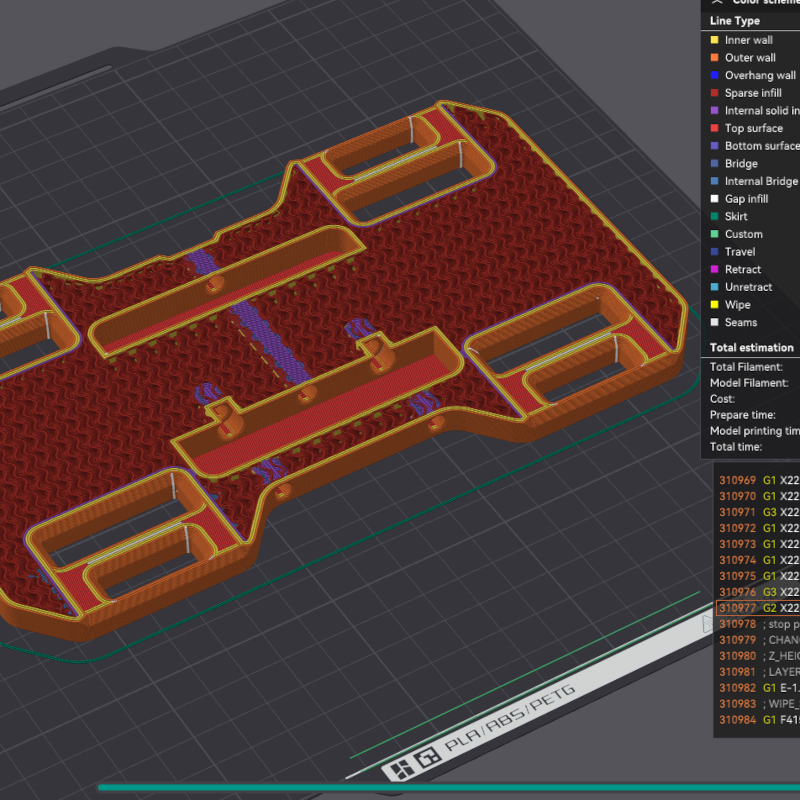This screenshot has width=800, height=800.
Task: Show Travel moves in preview
Action: click(x=740, y=252)
